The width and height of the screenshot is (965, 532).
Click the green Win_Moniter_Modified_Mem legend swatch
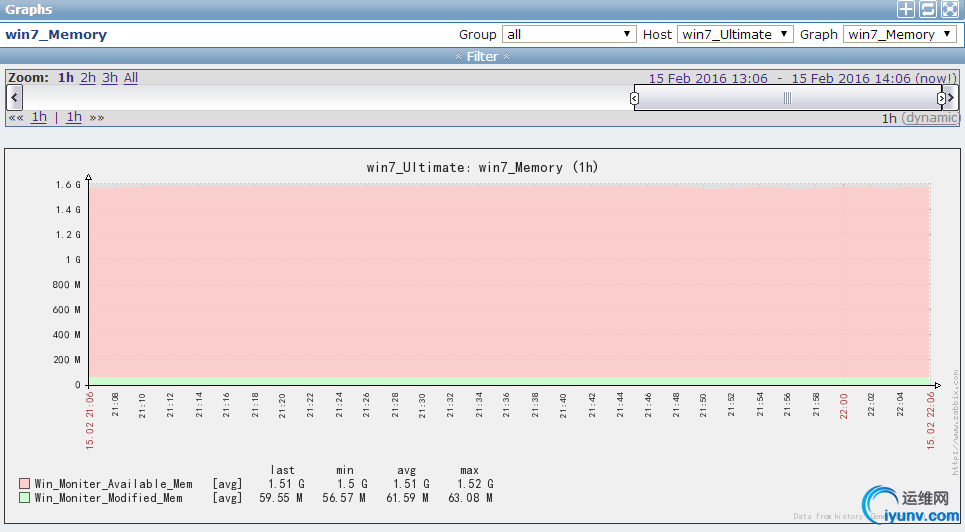point(24,498)
